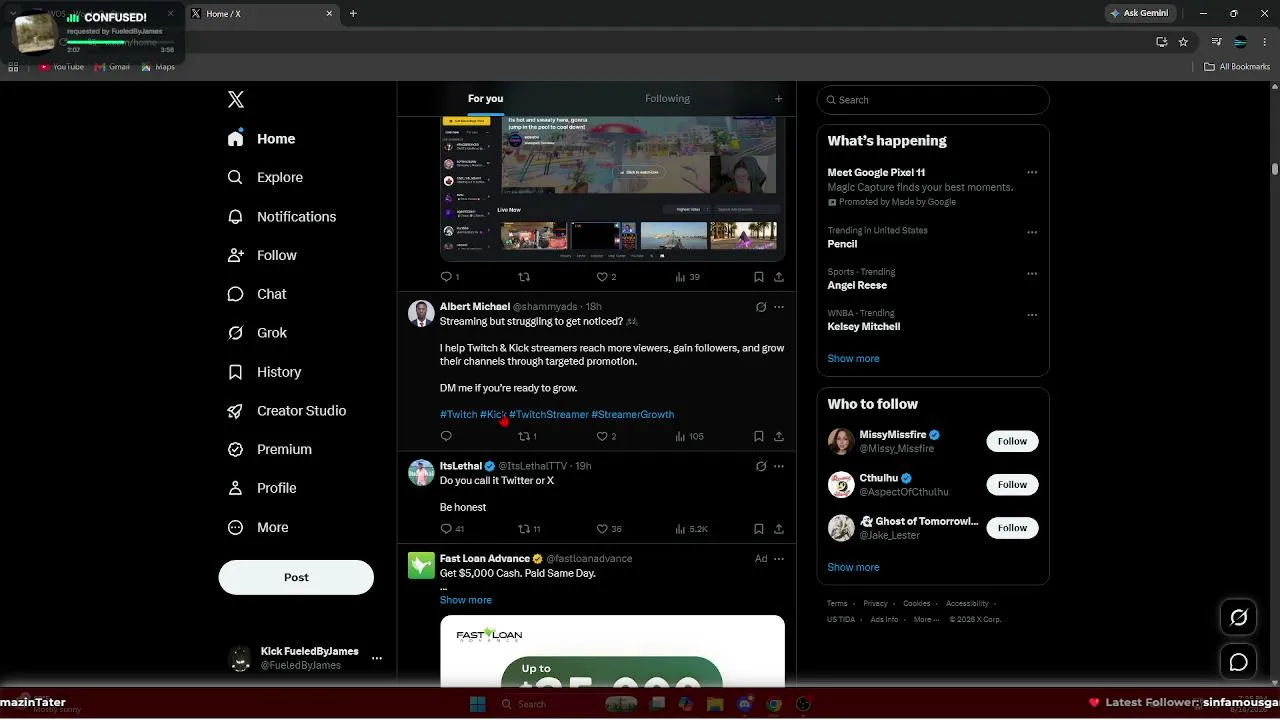The width and height of the screenshot is (1280, 720).
Task: Share Albert Michael's post
Action: click(779, 436)
